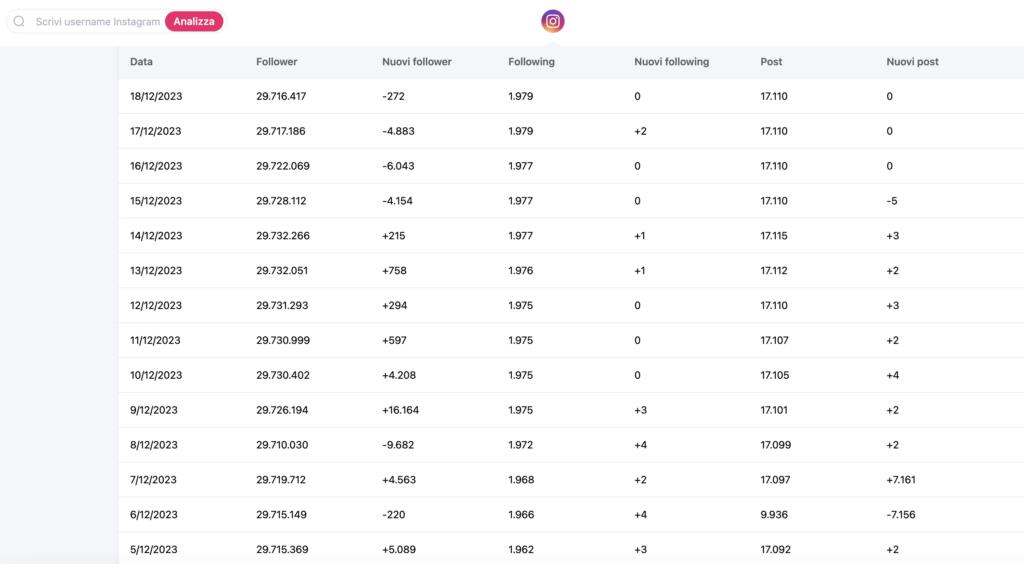Click the Instagram logo icon
The height and width of the screenshot is (564, 1024).
coord(553,21)
